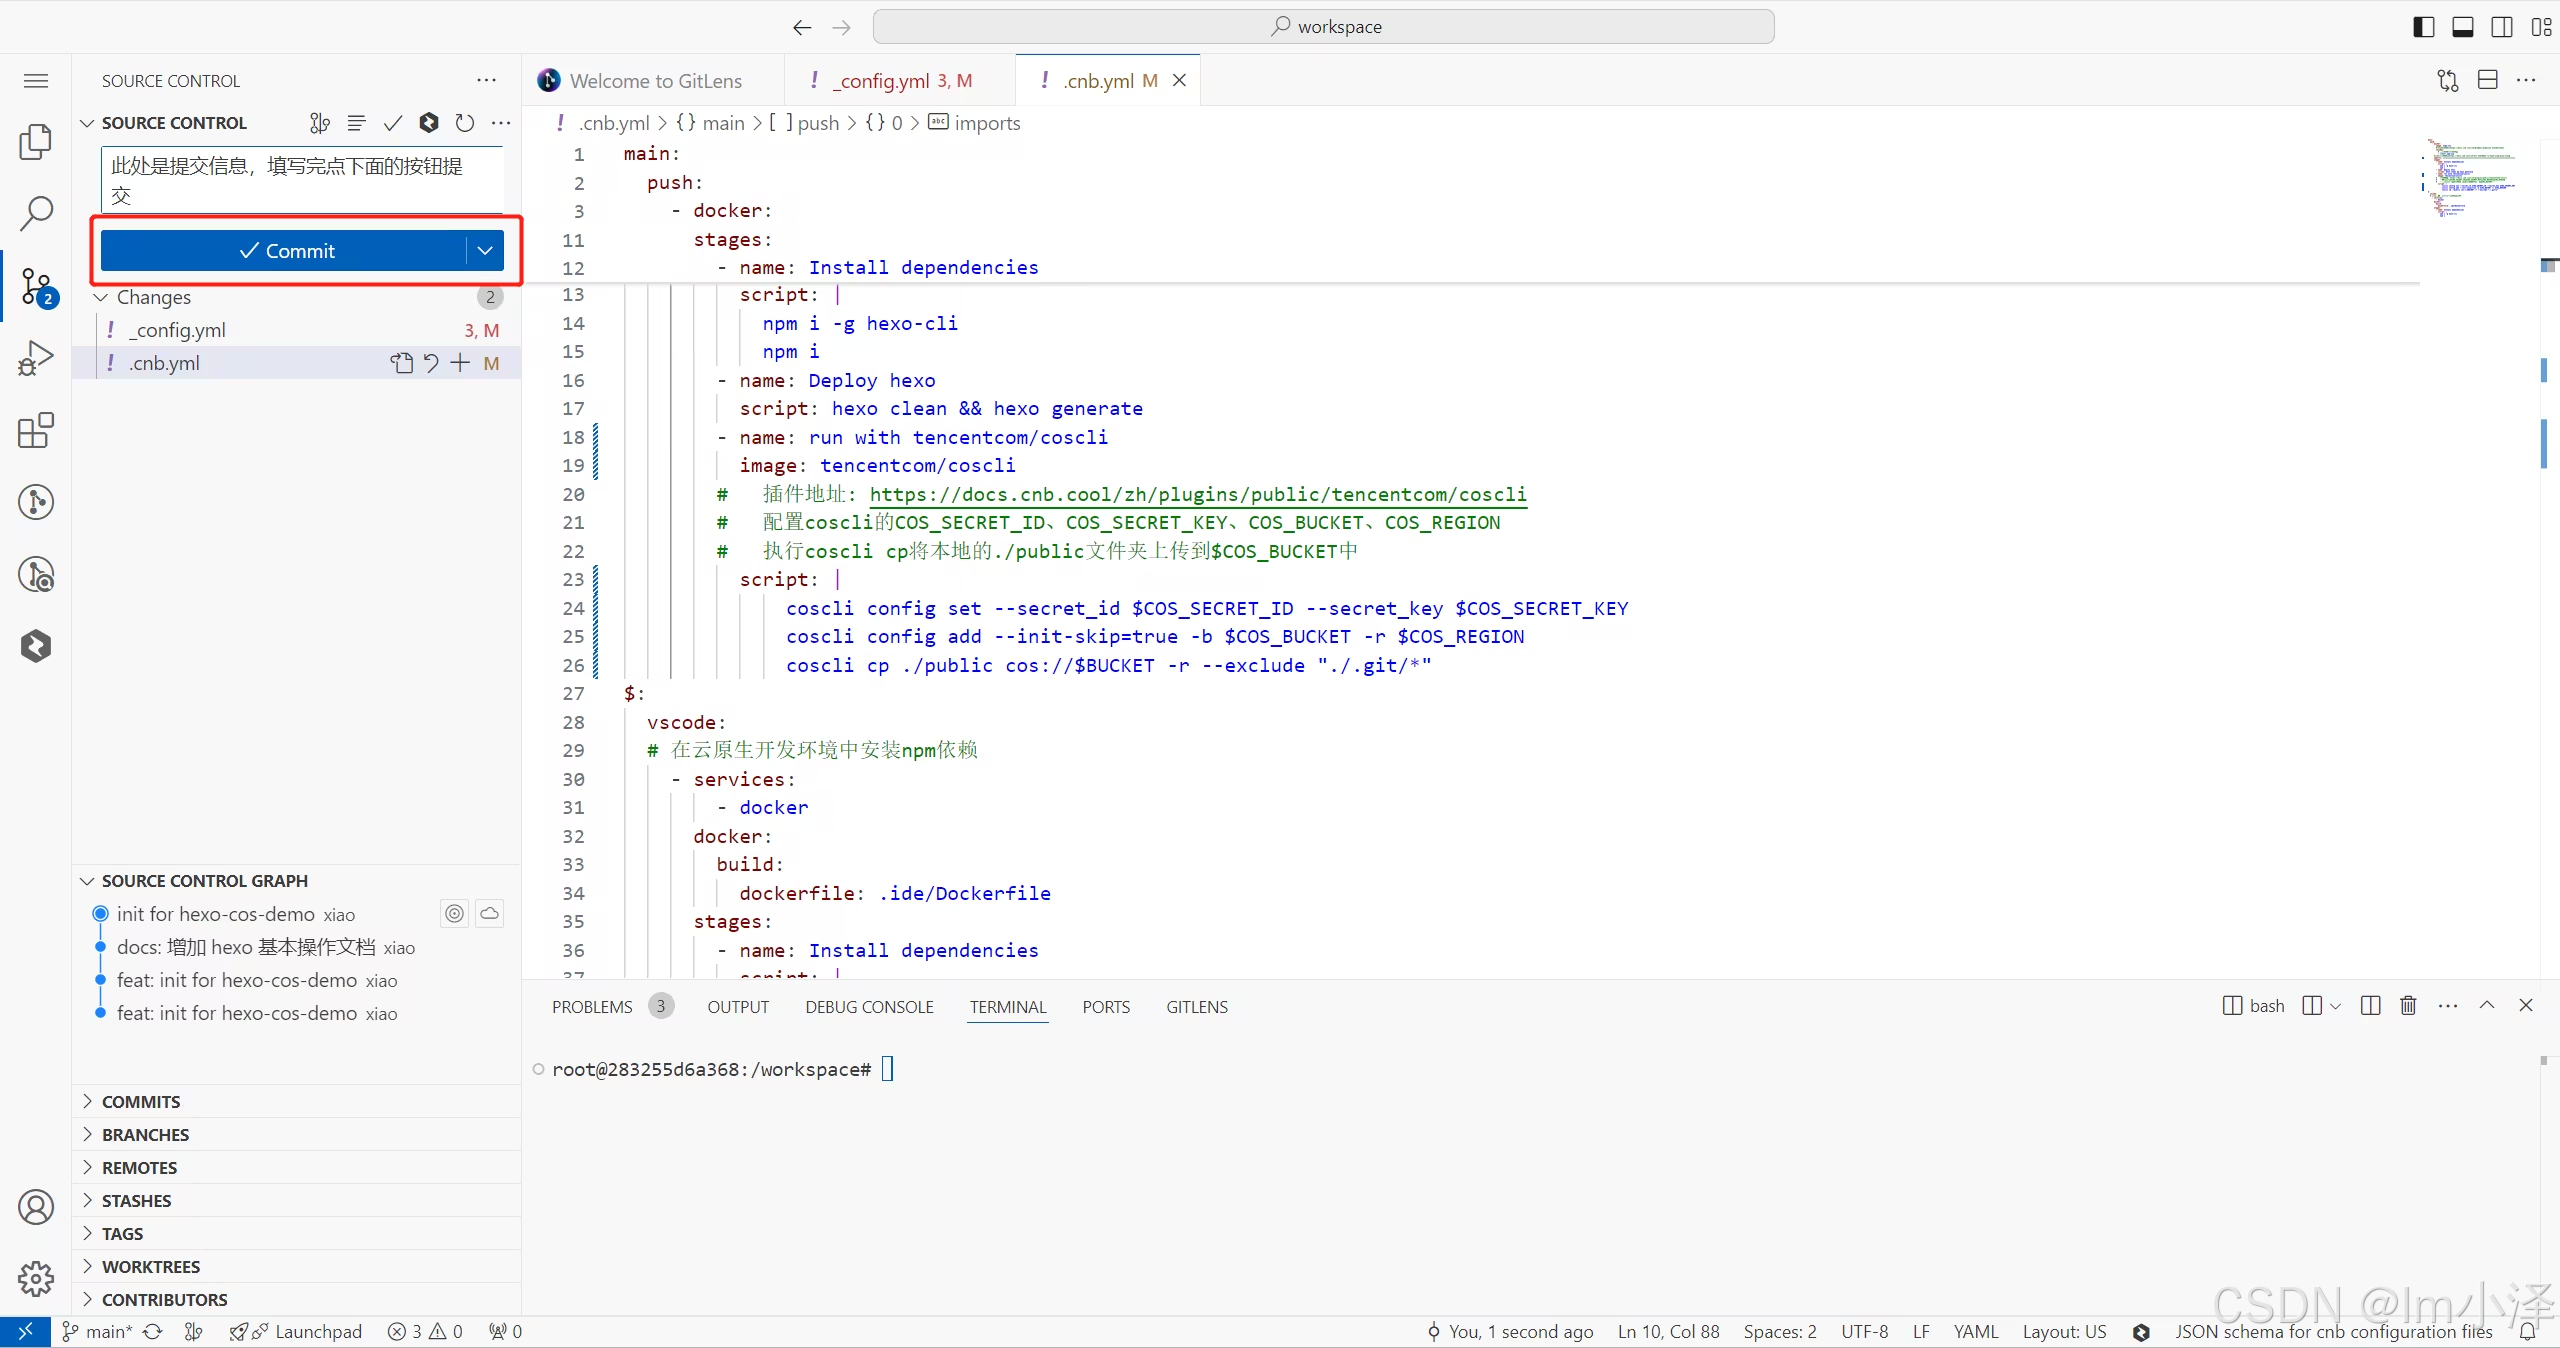This screenshot has width=2560, height=1348.
Task: Open the Run and Debug view
Action: pyautogui.click(x=36, y=358)
